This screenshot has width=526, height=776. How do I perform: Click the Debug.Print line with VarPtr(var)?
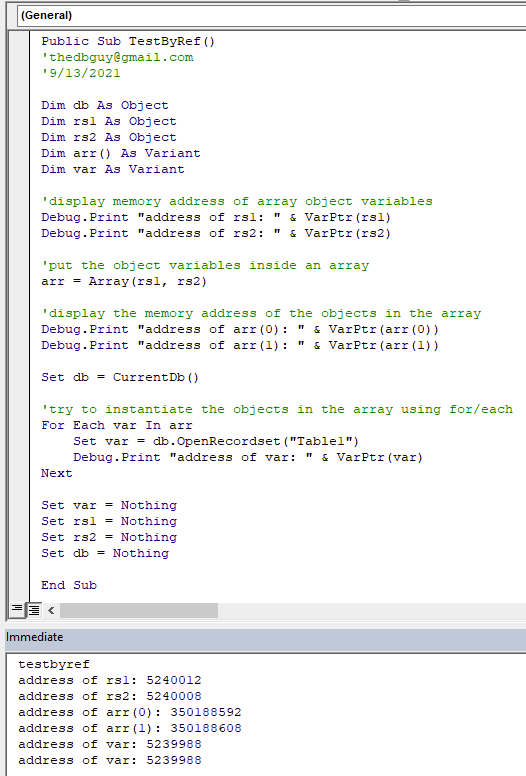(248, 457)
